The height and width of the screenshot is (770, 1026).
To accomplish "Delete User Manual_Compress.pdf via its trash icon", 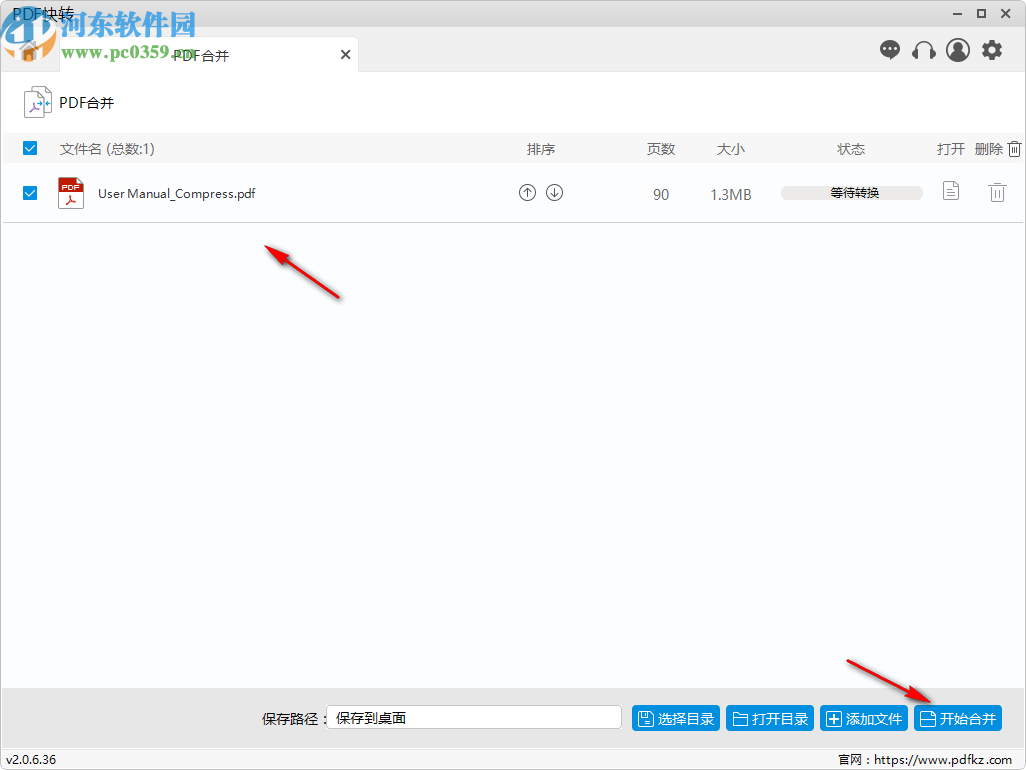I will click(x=997, y=192).
